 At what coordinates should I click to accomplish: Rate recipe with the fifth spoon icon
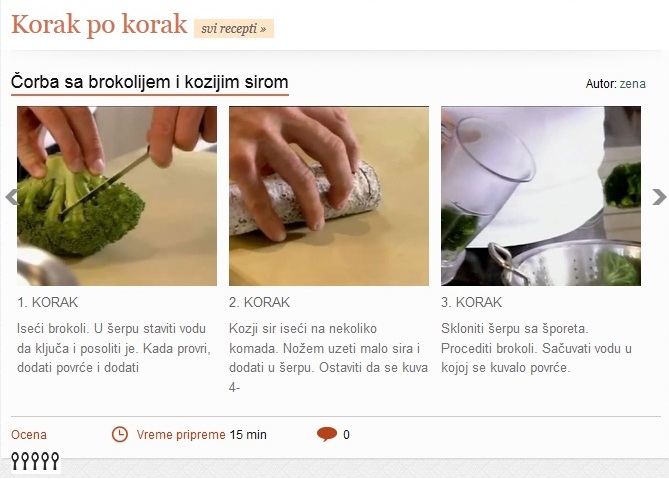(55, 461)
